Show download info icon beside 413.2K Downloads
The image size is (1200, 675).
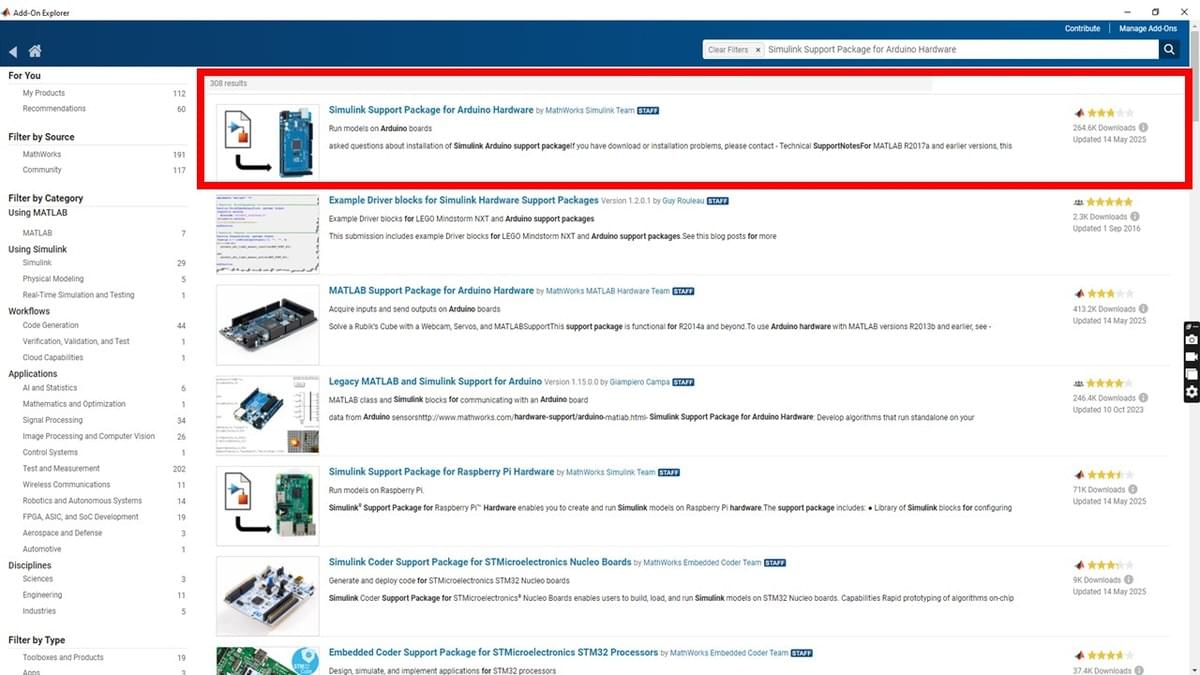click(1143, 309)
